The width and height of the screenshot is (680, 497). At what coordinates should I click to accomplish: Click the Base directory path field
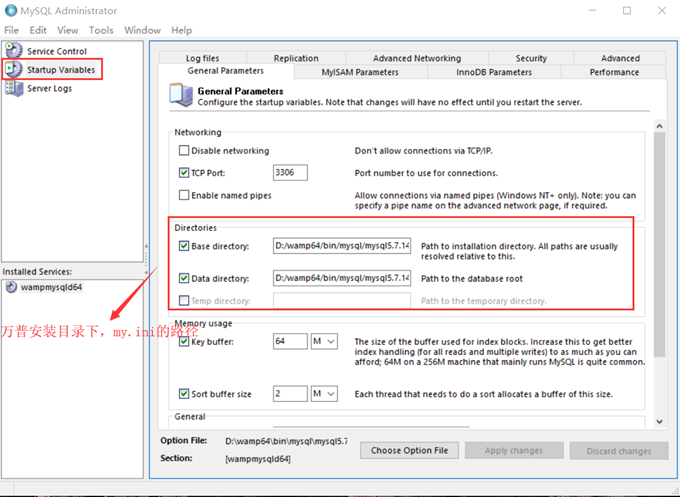click(342, 245)
